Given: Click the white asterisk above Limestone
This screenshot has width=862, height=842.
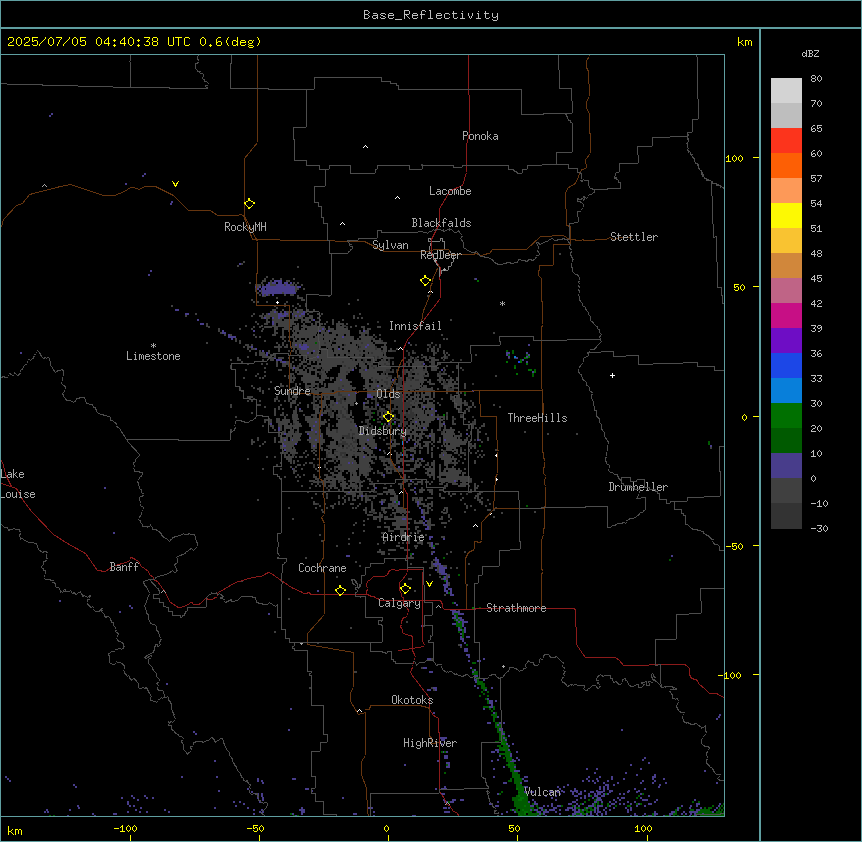Looking at the screenshot, I should coord(153,346).
